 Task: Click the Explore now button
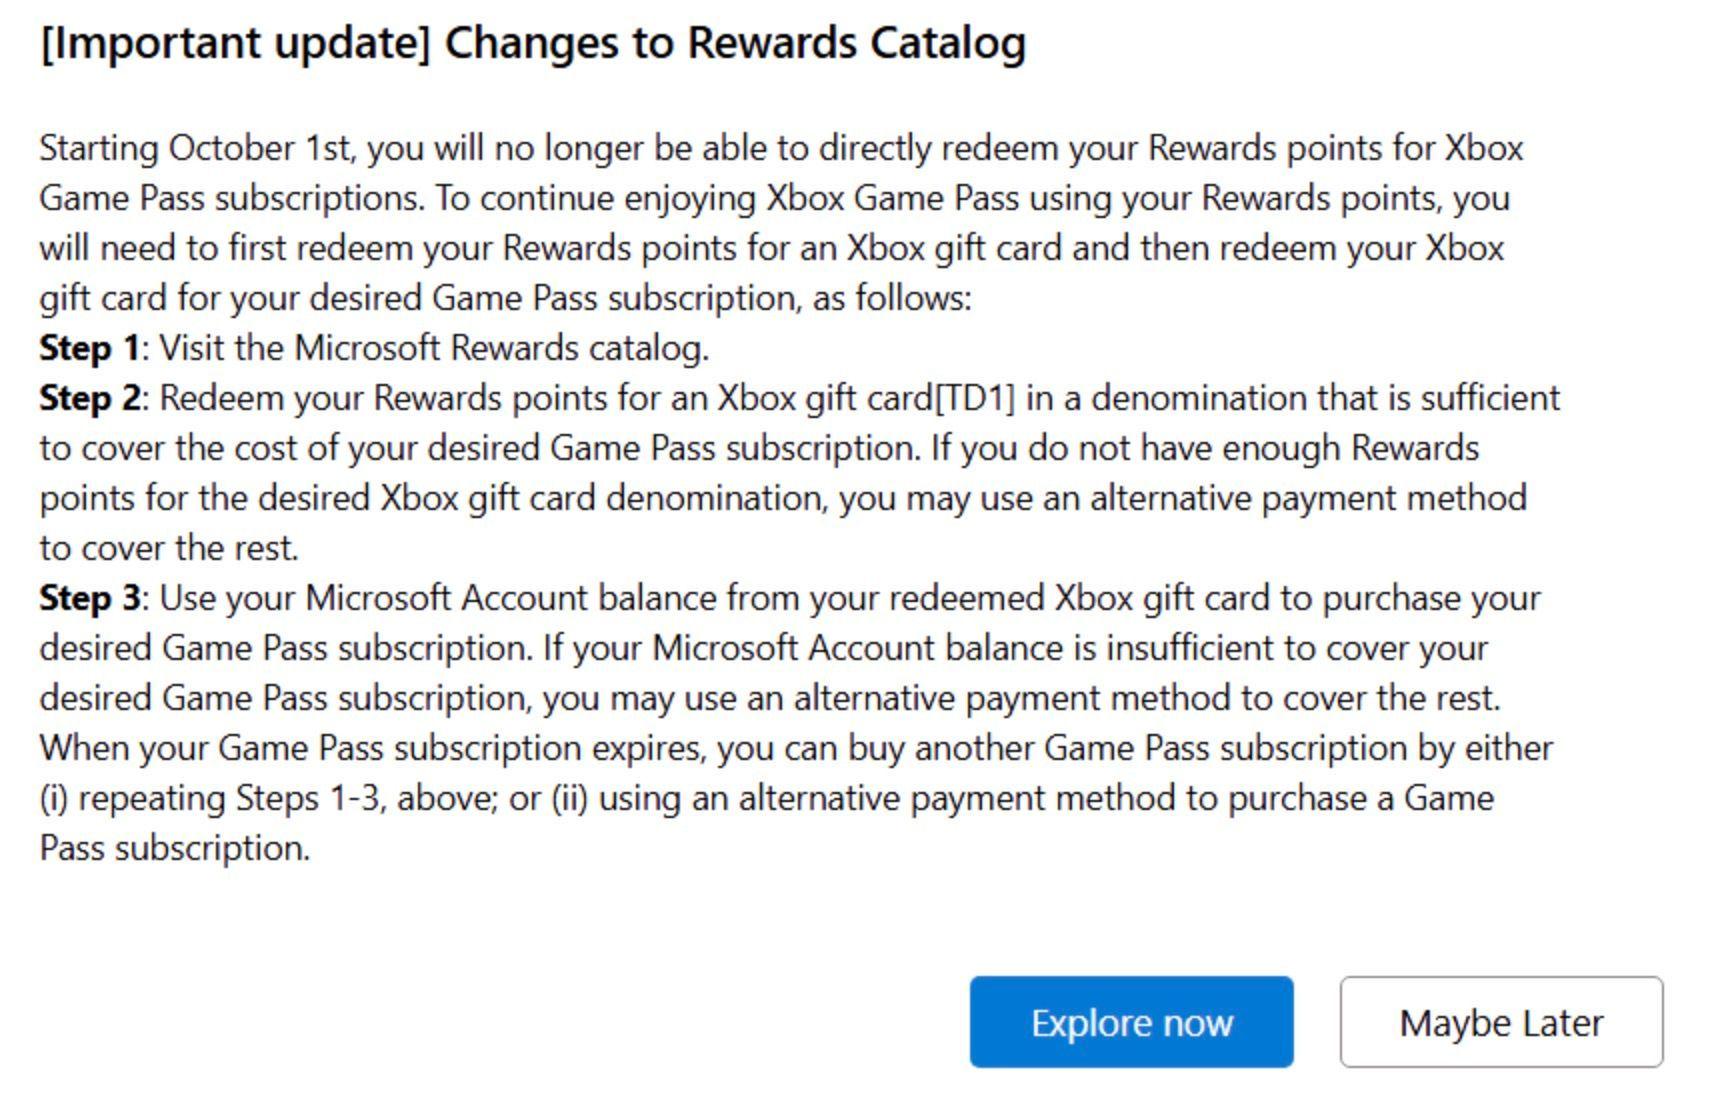(1130, 1022)
